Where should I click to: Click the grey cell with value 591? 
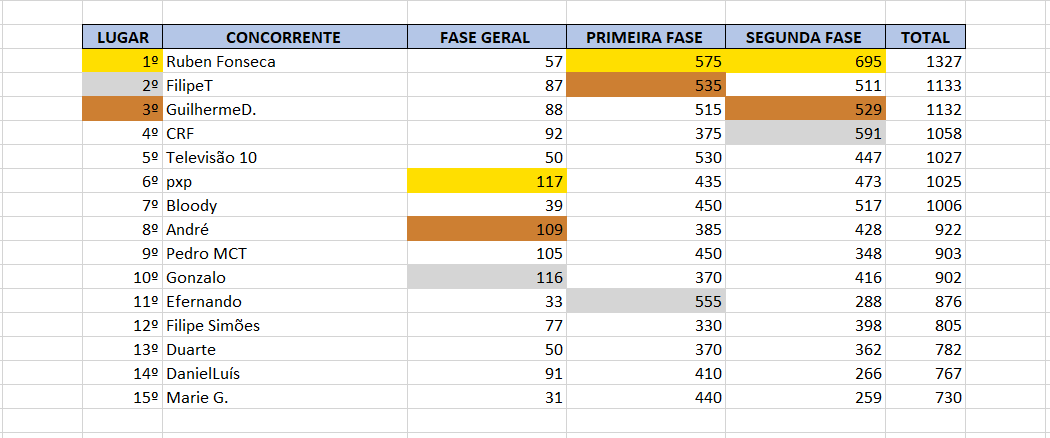click(x=806, y=133)
